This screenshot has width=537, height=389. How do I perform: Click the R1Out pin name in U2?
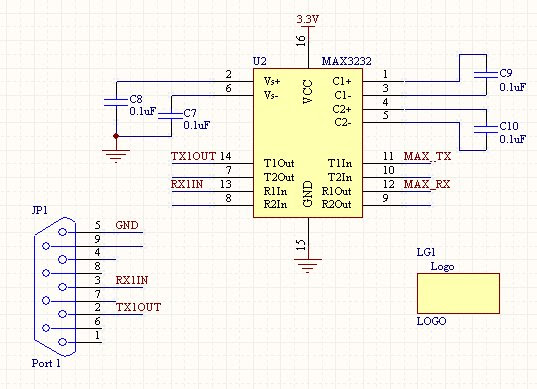[337, 191]
